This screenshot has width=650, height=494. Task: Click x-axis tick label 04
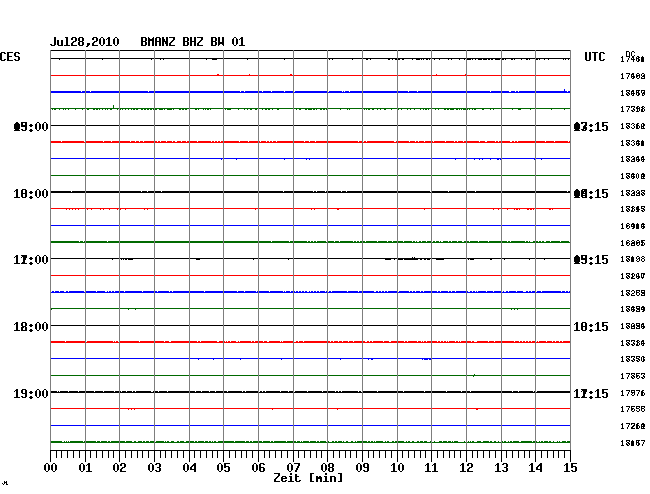(x=189, y=467)
